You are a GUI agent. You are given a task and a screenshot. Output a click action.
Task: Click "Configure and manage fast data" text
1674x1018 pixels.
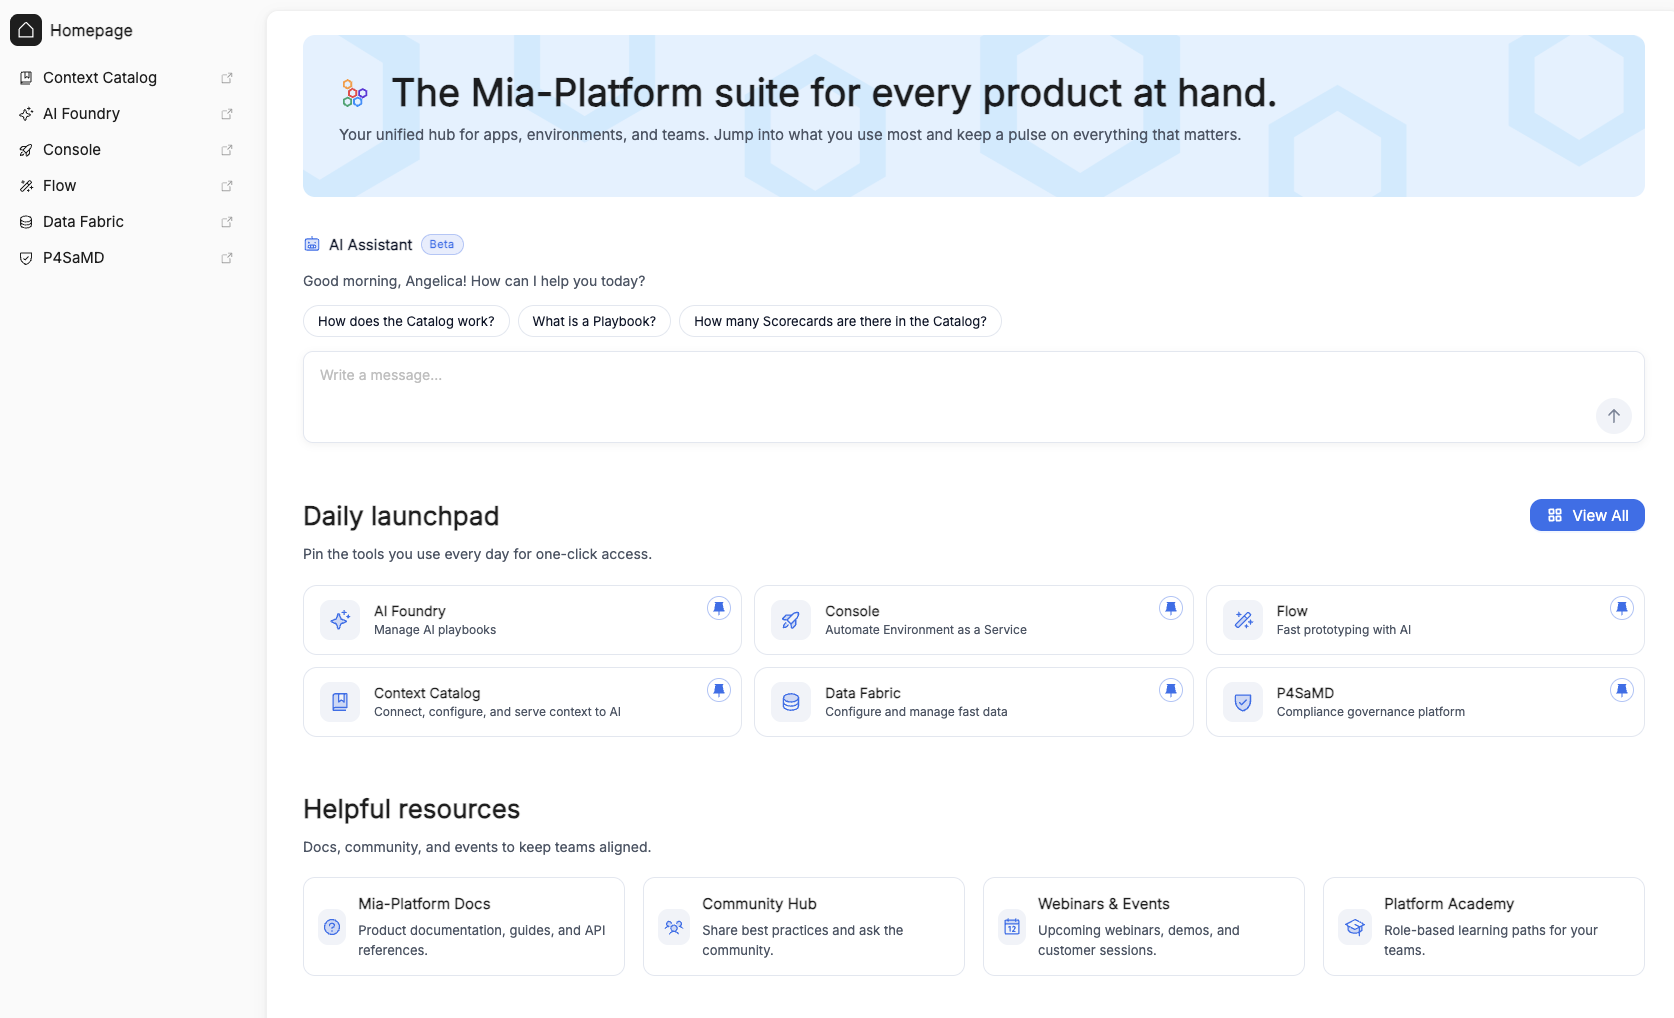pyautogui.click(x=916, y=712)
